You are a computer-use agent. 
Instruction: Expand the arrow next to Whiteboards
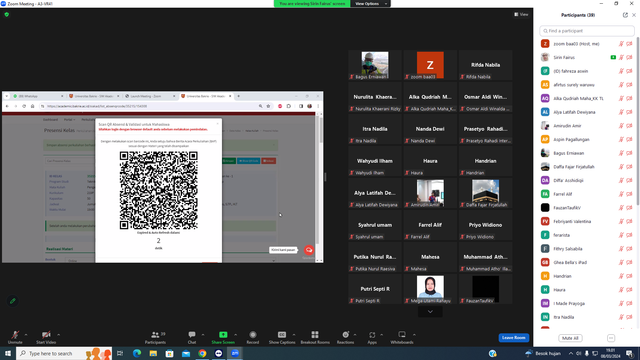pos(414,335)
